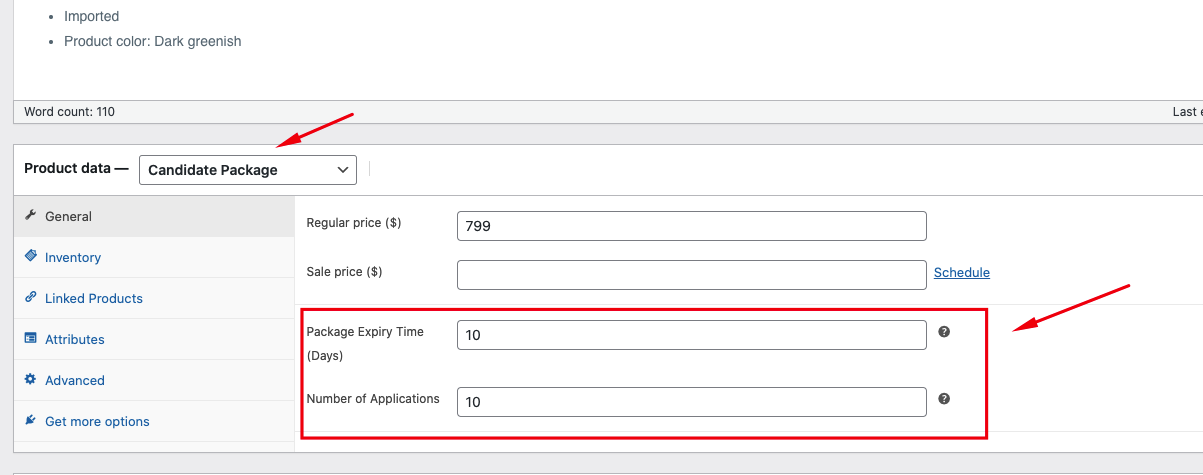Screen dimensions: 1203x475
Task: Show help tooltip for Number of Applications
Action: pos(944,399)
